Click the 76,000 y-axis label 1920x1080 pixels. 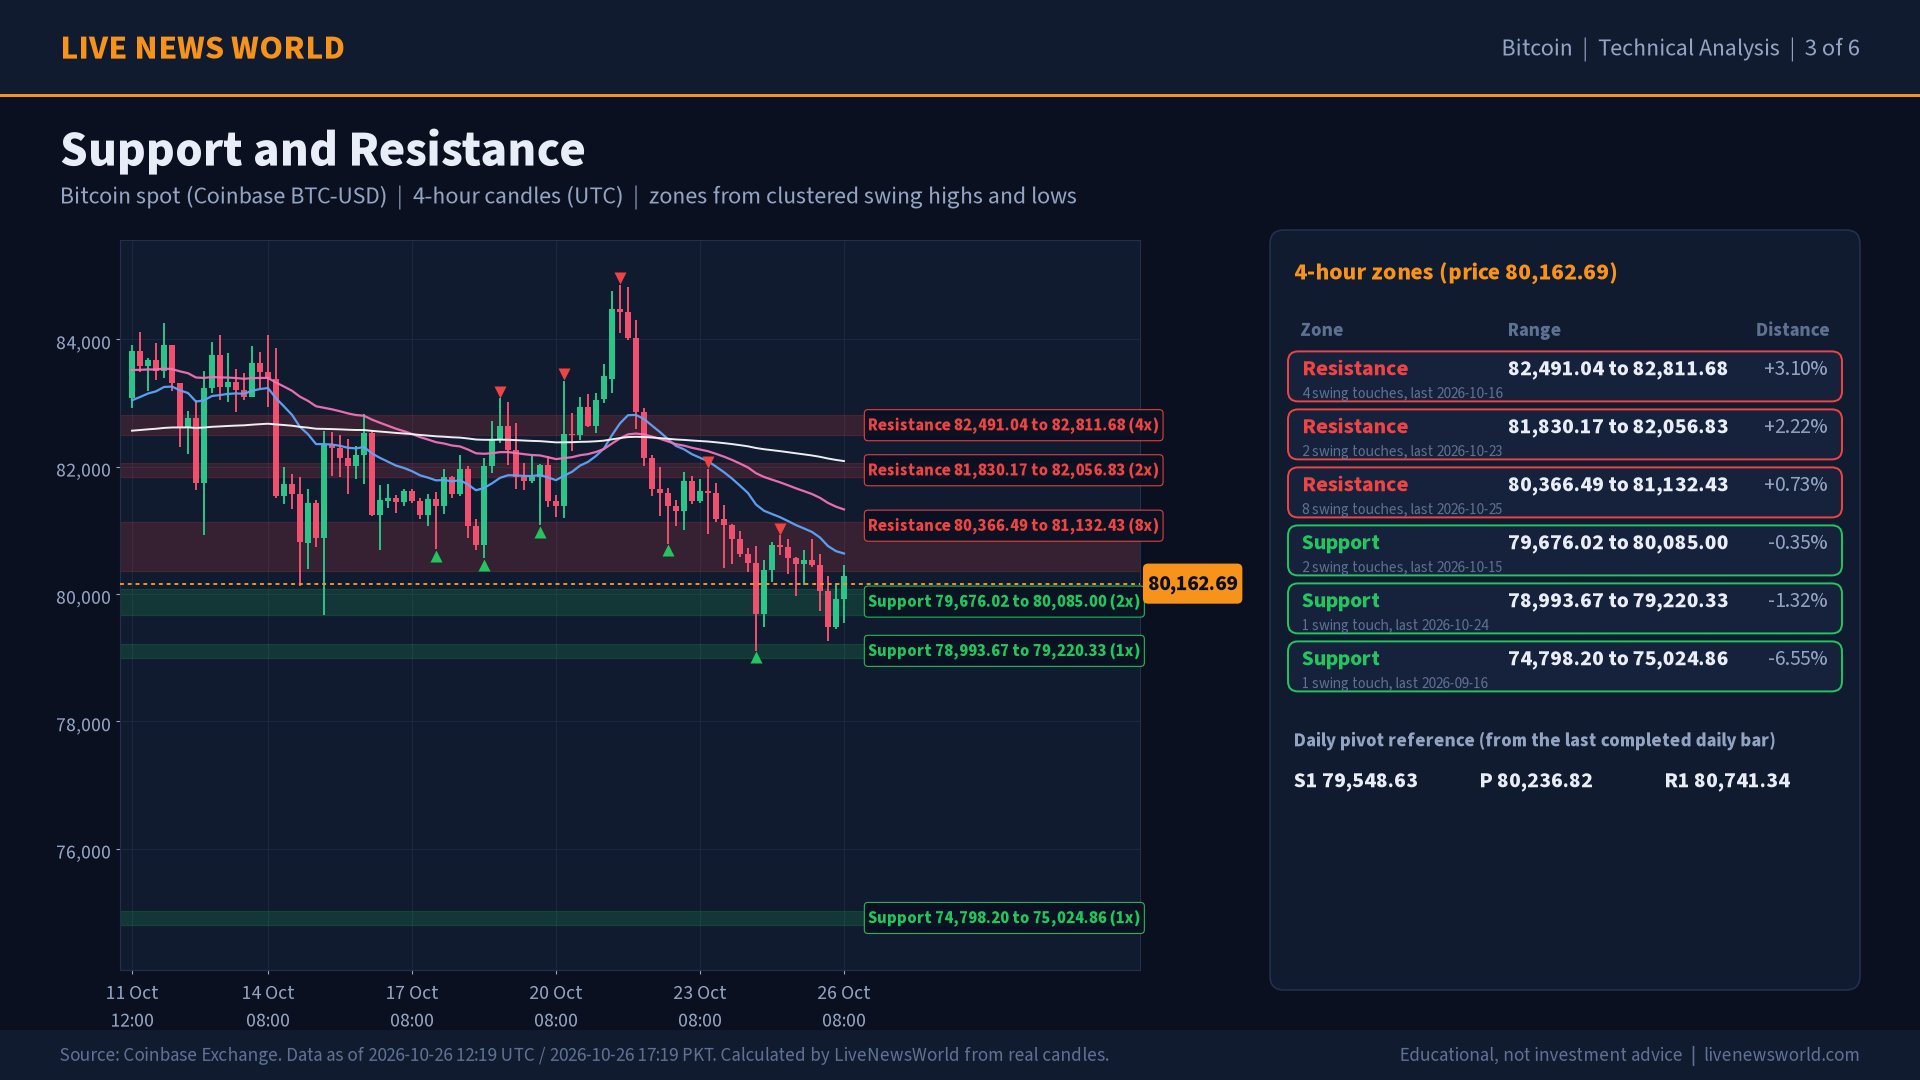click(x=83, y=852)
